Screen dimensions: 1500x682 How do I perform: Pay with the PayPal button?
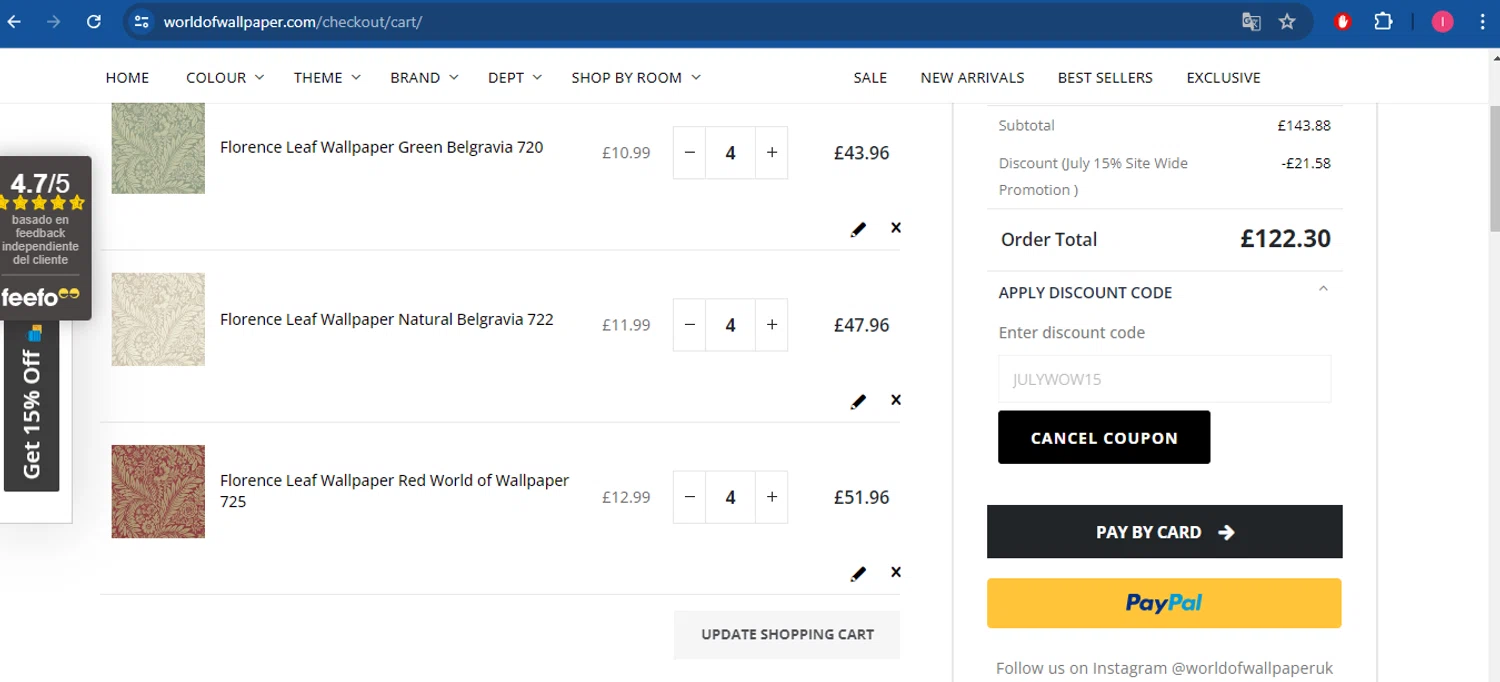[x=1164, y=603]
